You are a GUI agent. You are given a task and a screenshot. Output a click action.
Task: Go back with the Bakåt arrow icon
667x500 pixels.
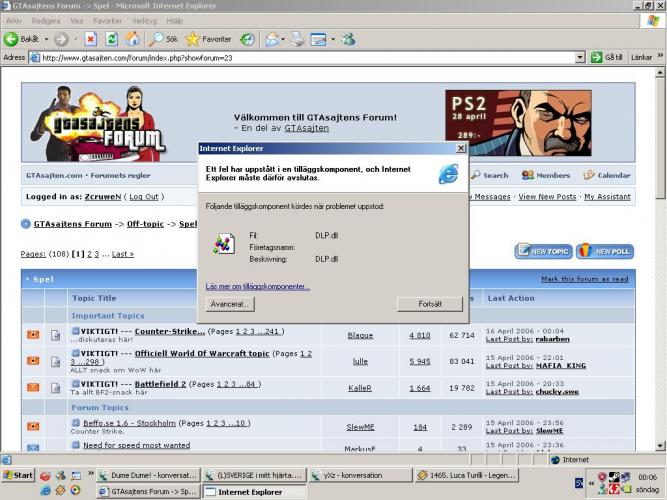[11, 39]
